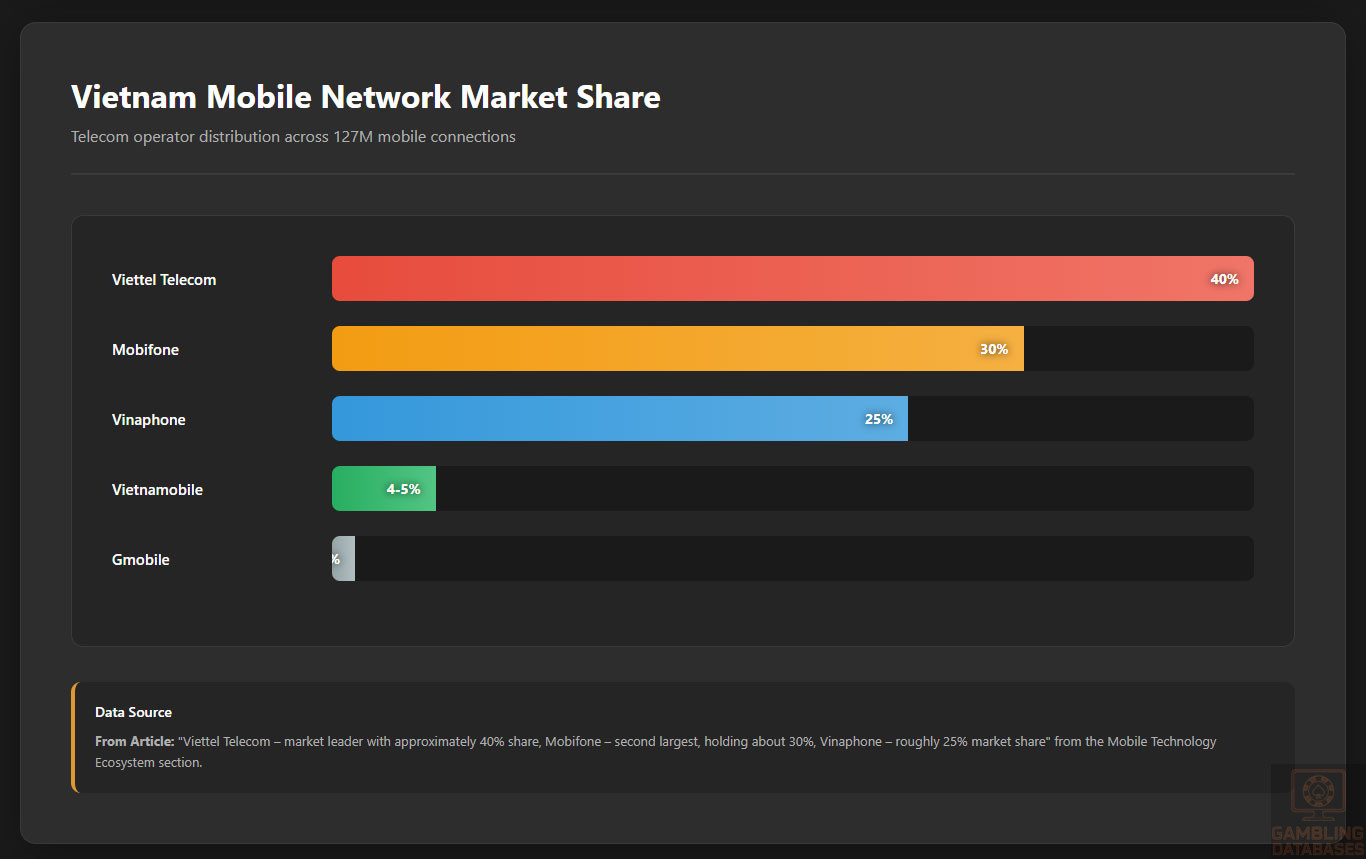
Task: Click the Data Source heading
Action: click(x=133, y=712)
